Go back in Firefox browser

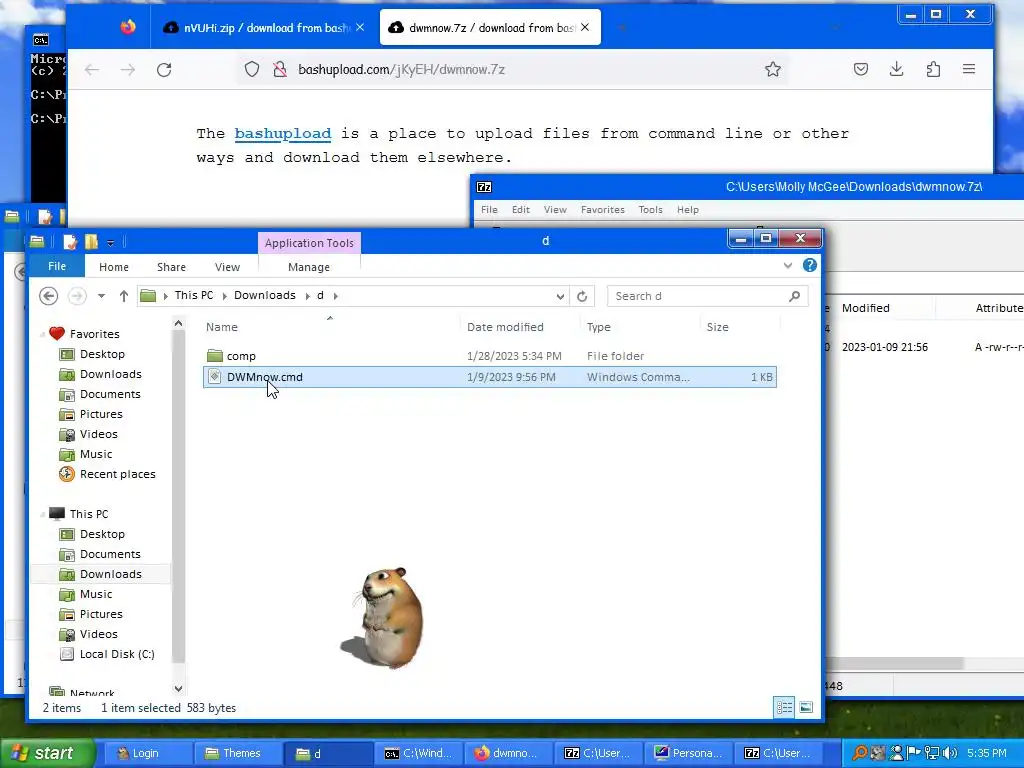(92, 69)
